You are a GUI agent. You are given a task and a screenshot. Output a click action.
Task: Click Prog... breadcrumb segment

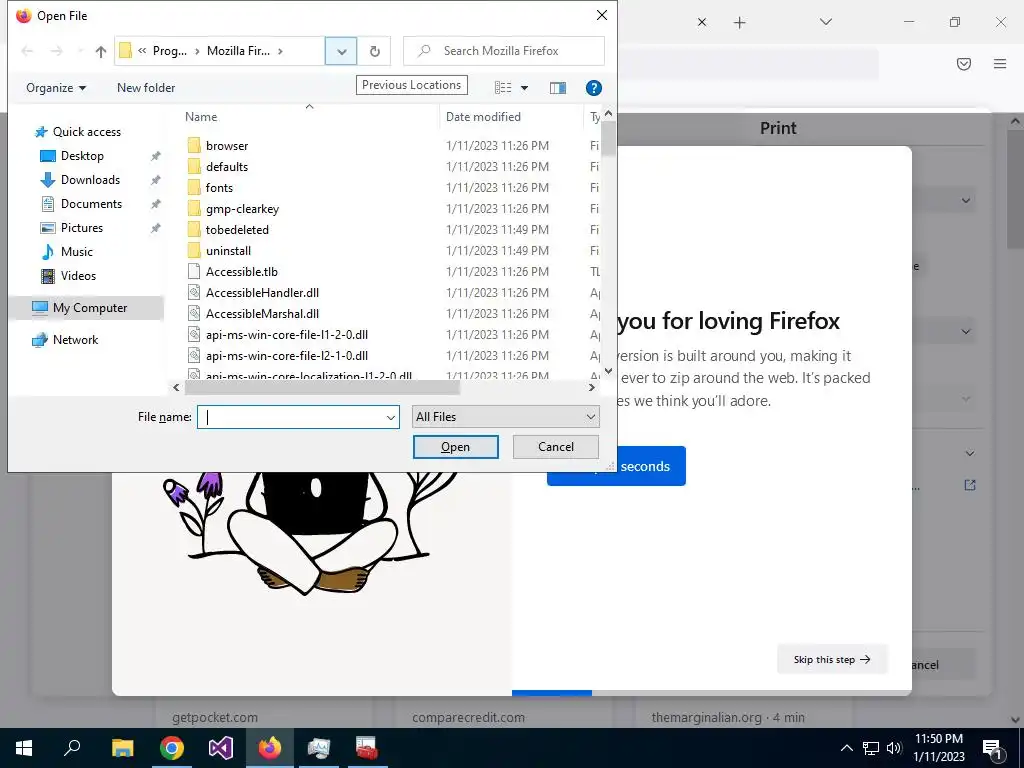click(x=170, y=51)
